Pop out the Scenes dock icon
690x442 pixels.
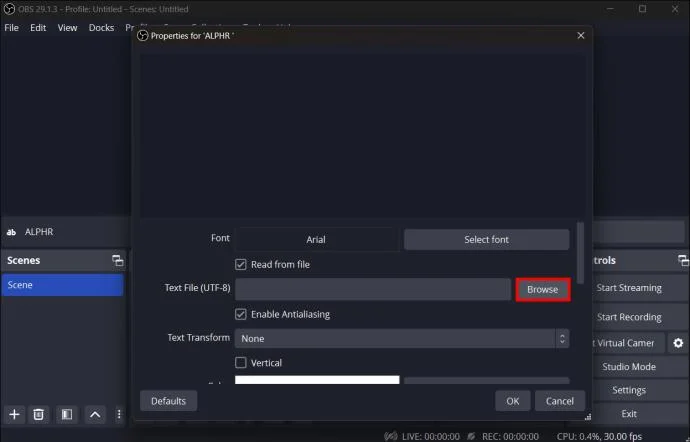pos(117,260)
